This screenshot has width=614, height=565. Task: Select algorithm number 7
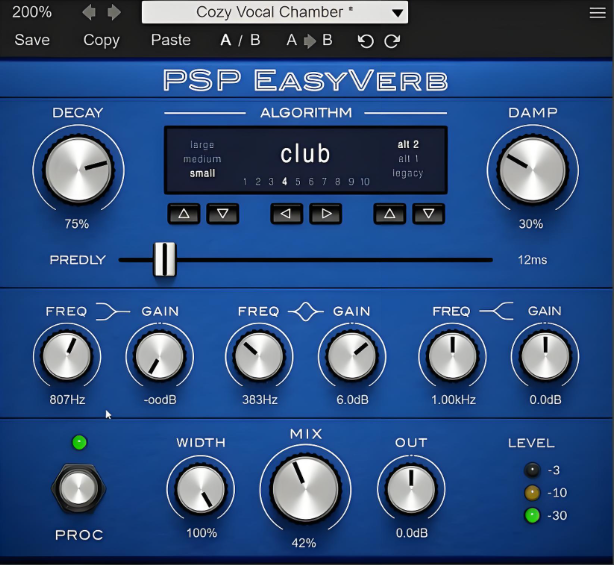coord(324,182)
